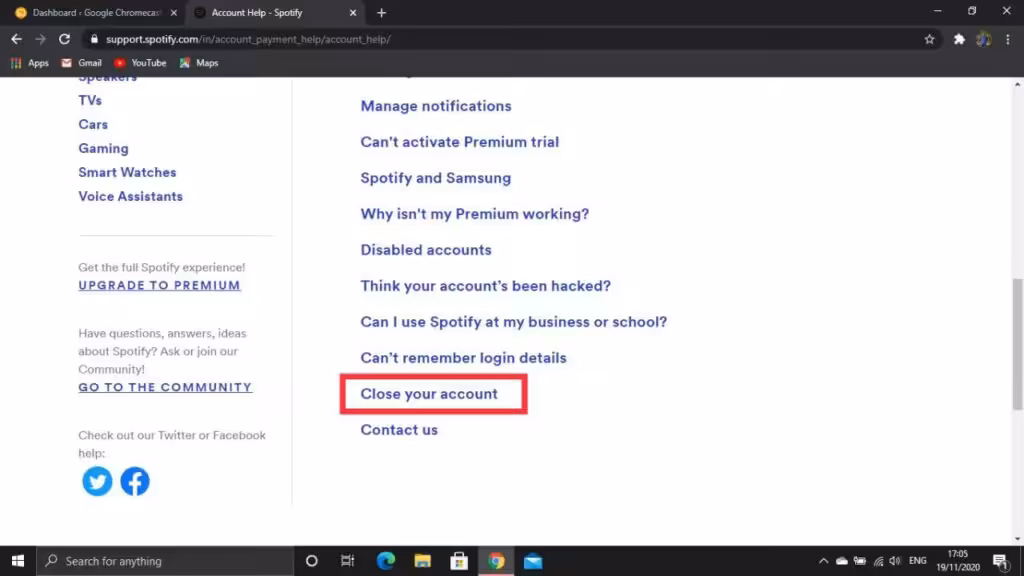Open Voice Assistants sidebar link
Image resolution: width=1024 pixels, height=576 pixels.
[x=131, y=197]
